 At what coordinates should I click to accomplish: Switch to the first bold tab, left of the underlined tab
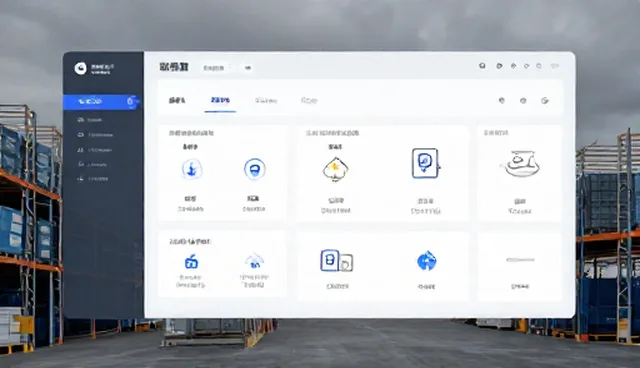(x=177, y=100)
